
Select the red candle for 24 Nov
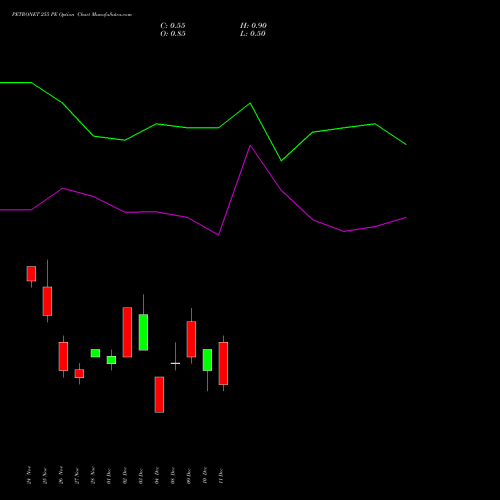[31, 274]
